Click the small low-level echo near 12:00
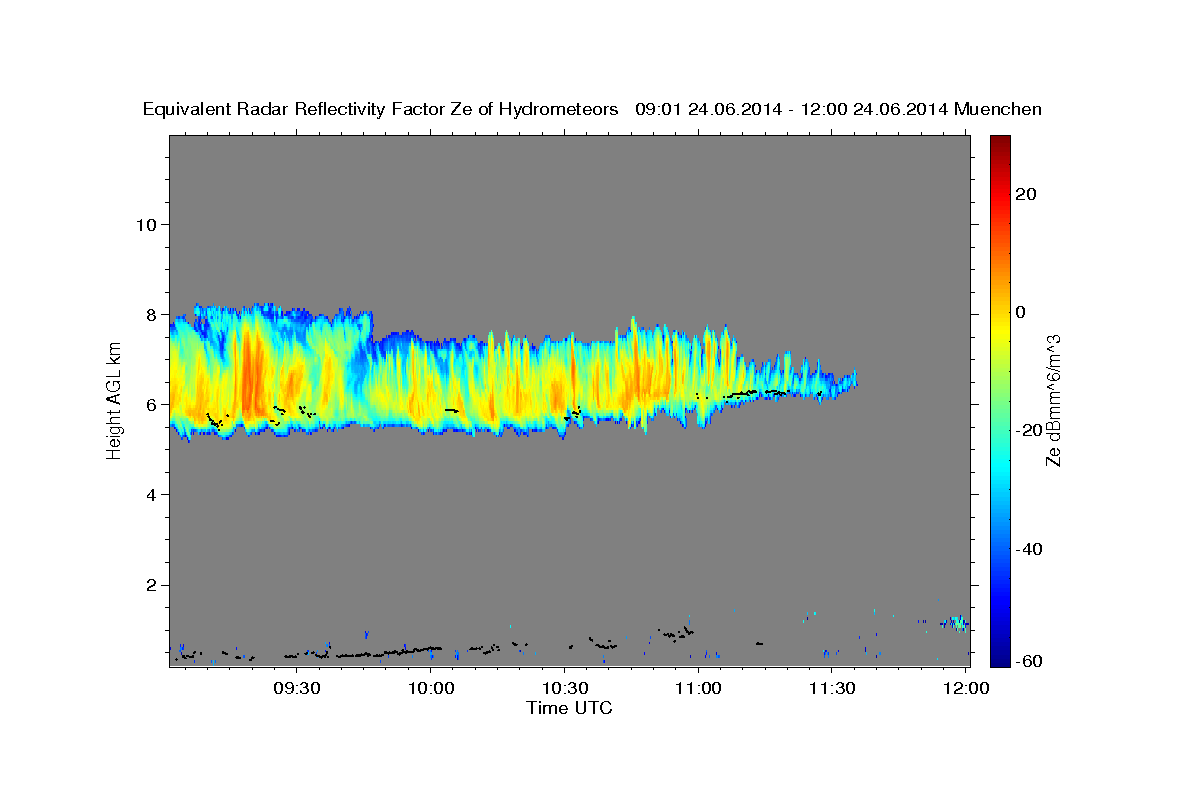 pos(957,622)
